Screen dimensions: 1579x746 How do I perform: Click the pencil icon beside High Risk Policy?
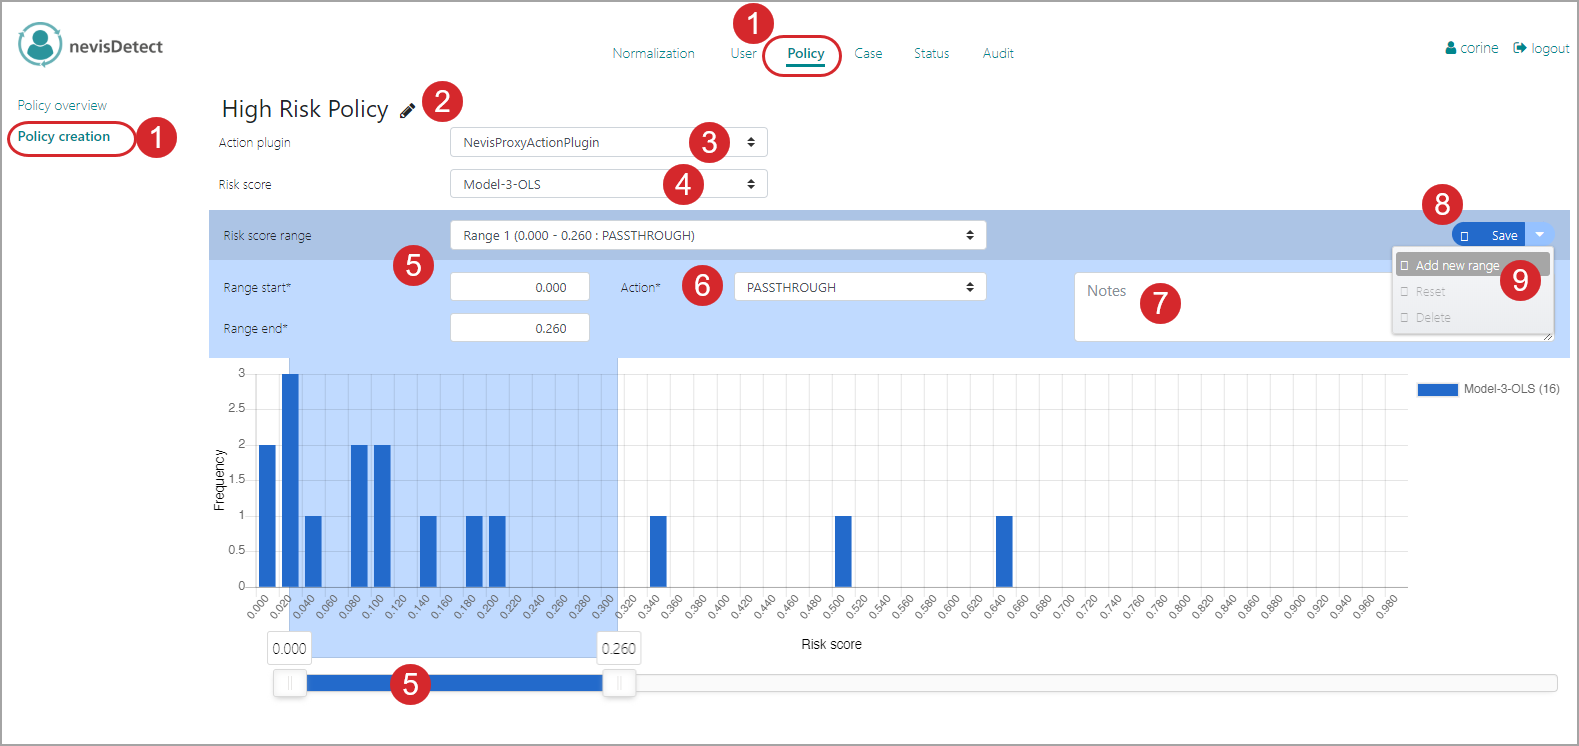pos(407,111)
